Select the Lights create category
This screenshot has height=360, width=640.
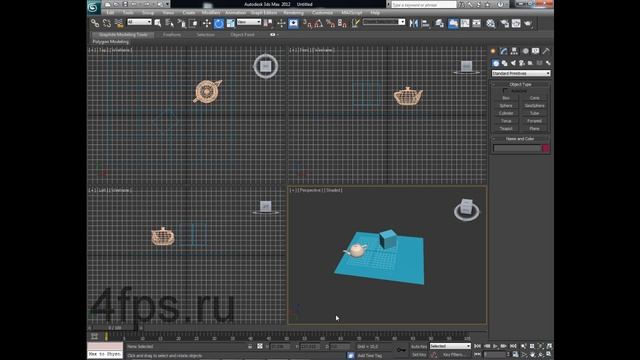pyautogui.click(x=513, y=63)
